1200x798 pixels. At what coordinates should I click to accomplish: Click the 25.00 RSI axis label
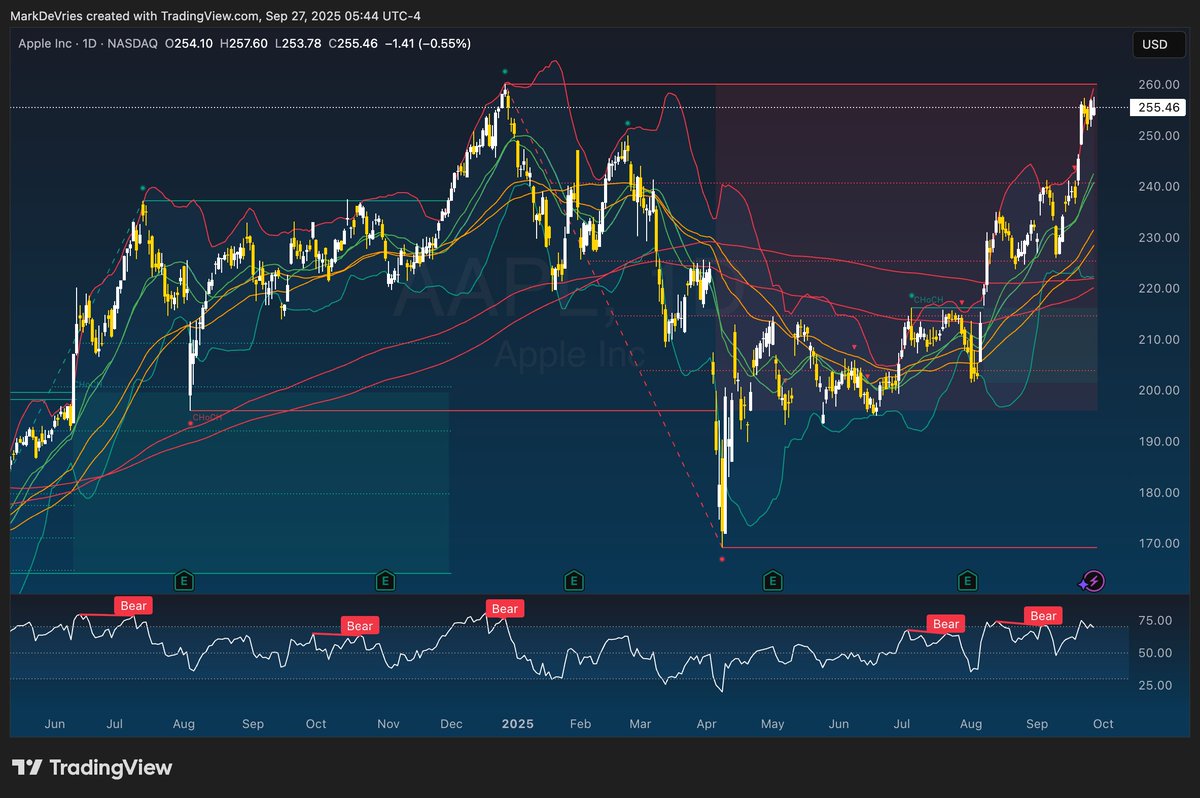[x=1155, y=685]
